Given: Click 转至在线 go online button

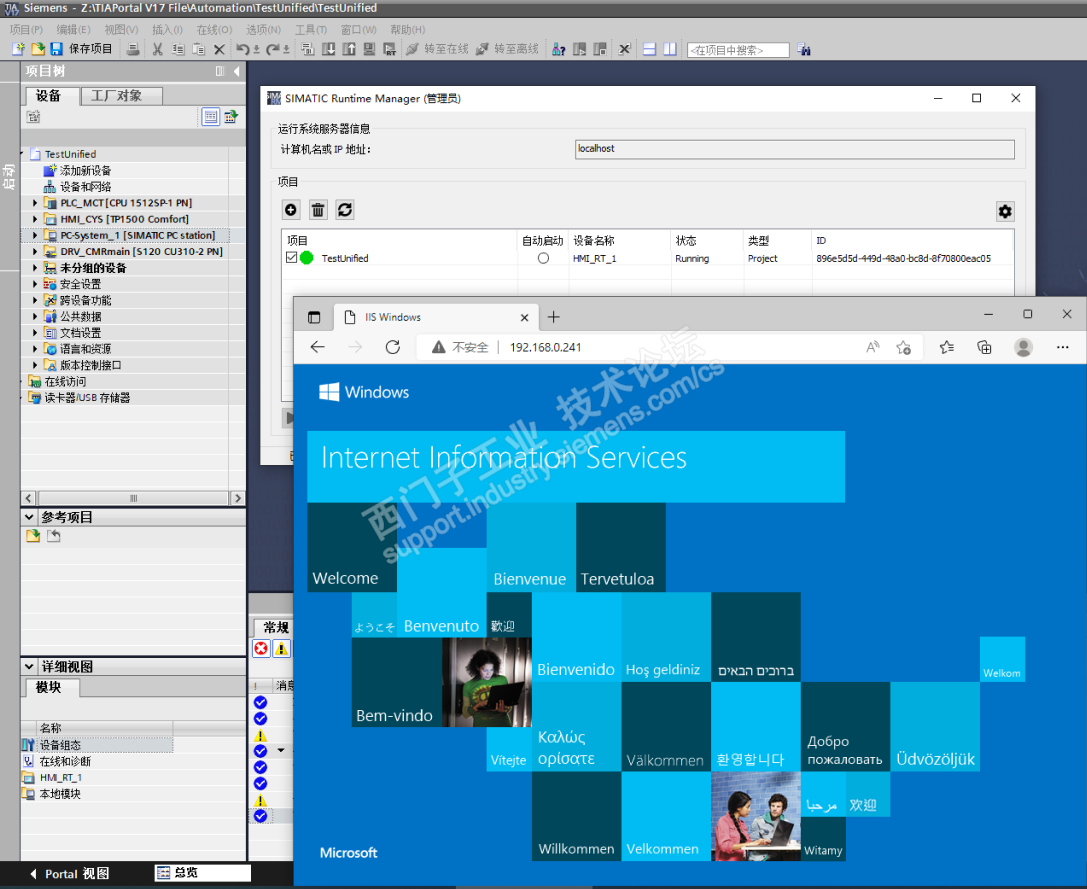Looking at the screenshot, I should 437,49.
